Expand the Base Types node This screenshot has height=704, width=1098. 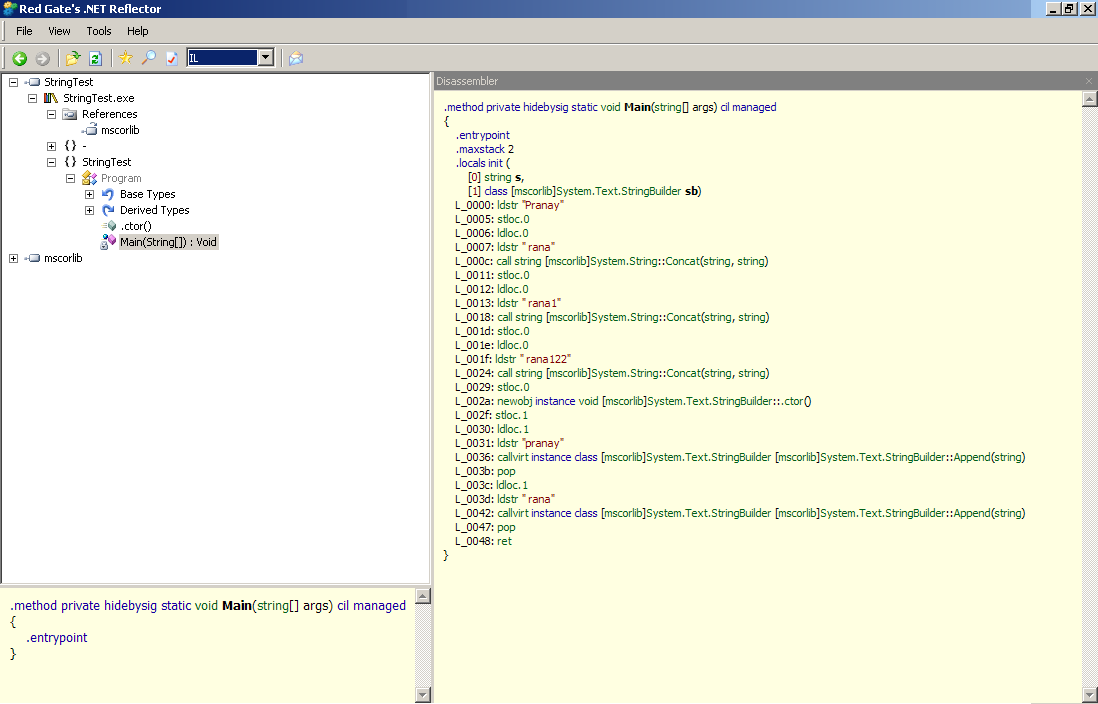90,195
